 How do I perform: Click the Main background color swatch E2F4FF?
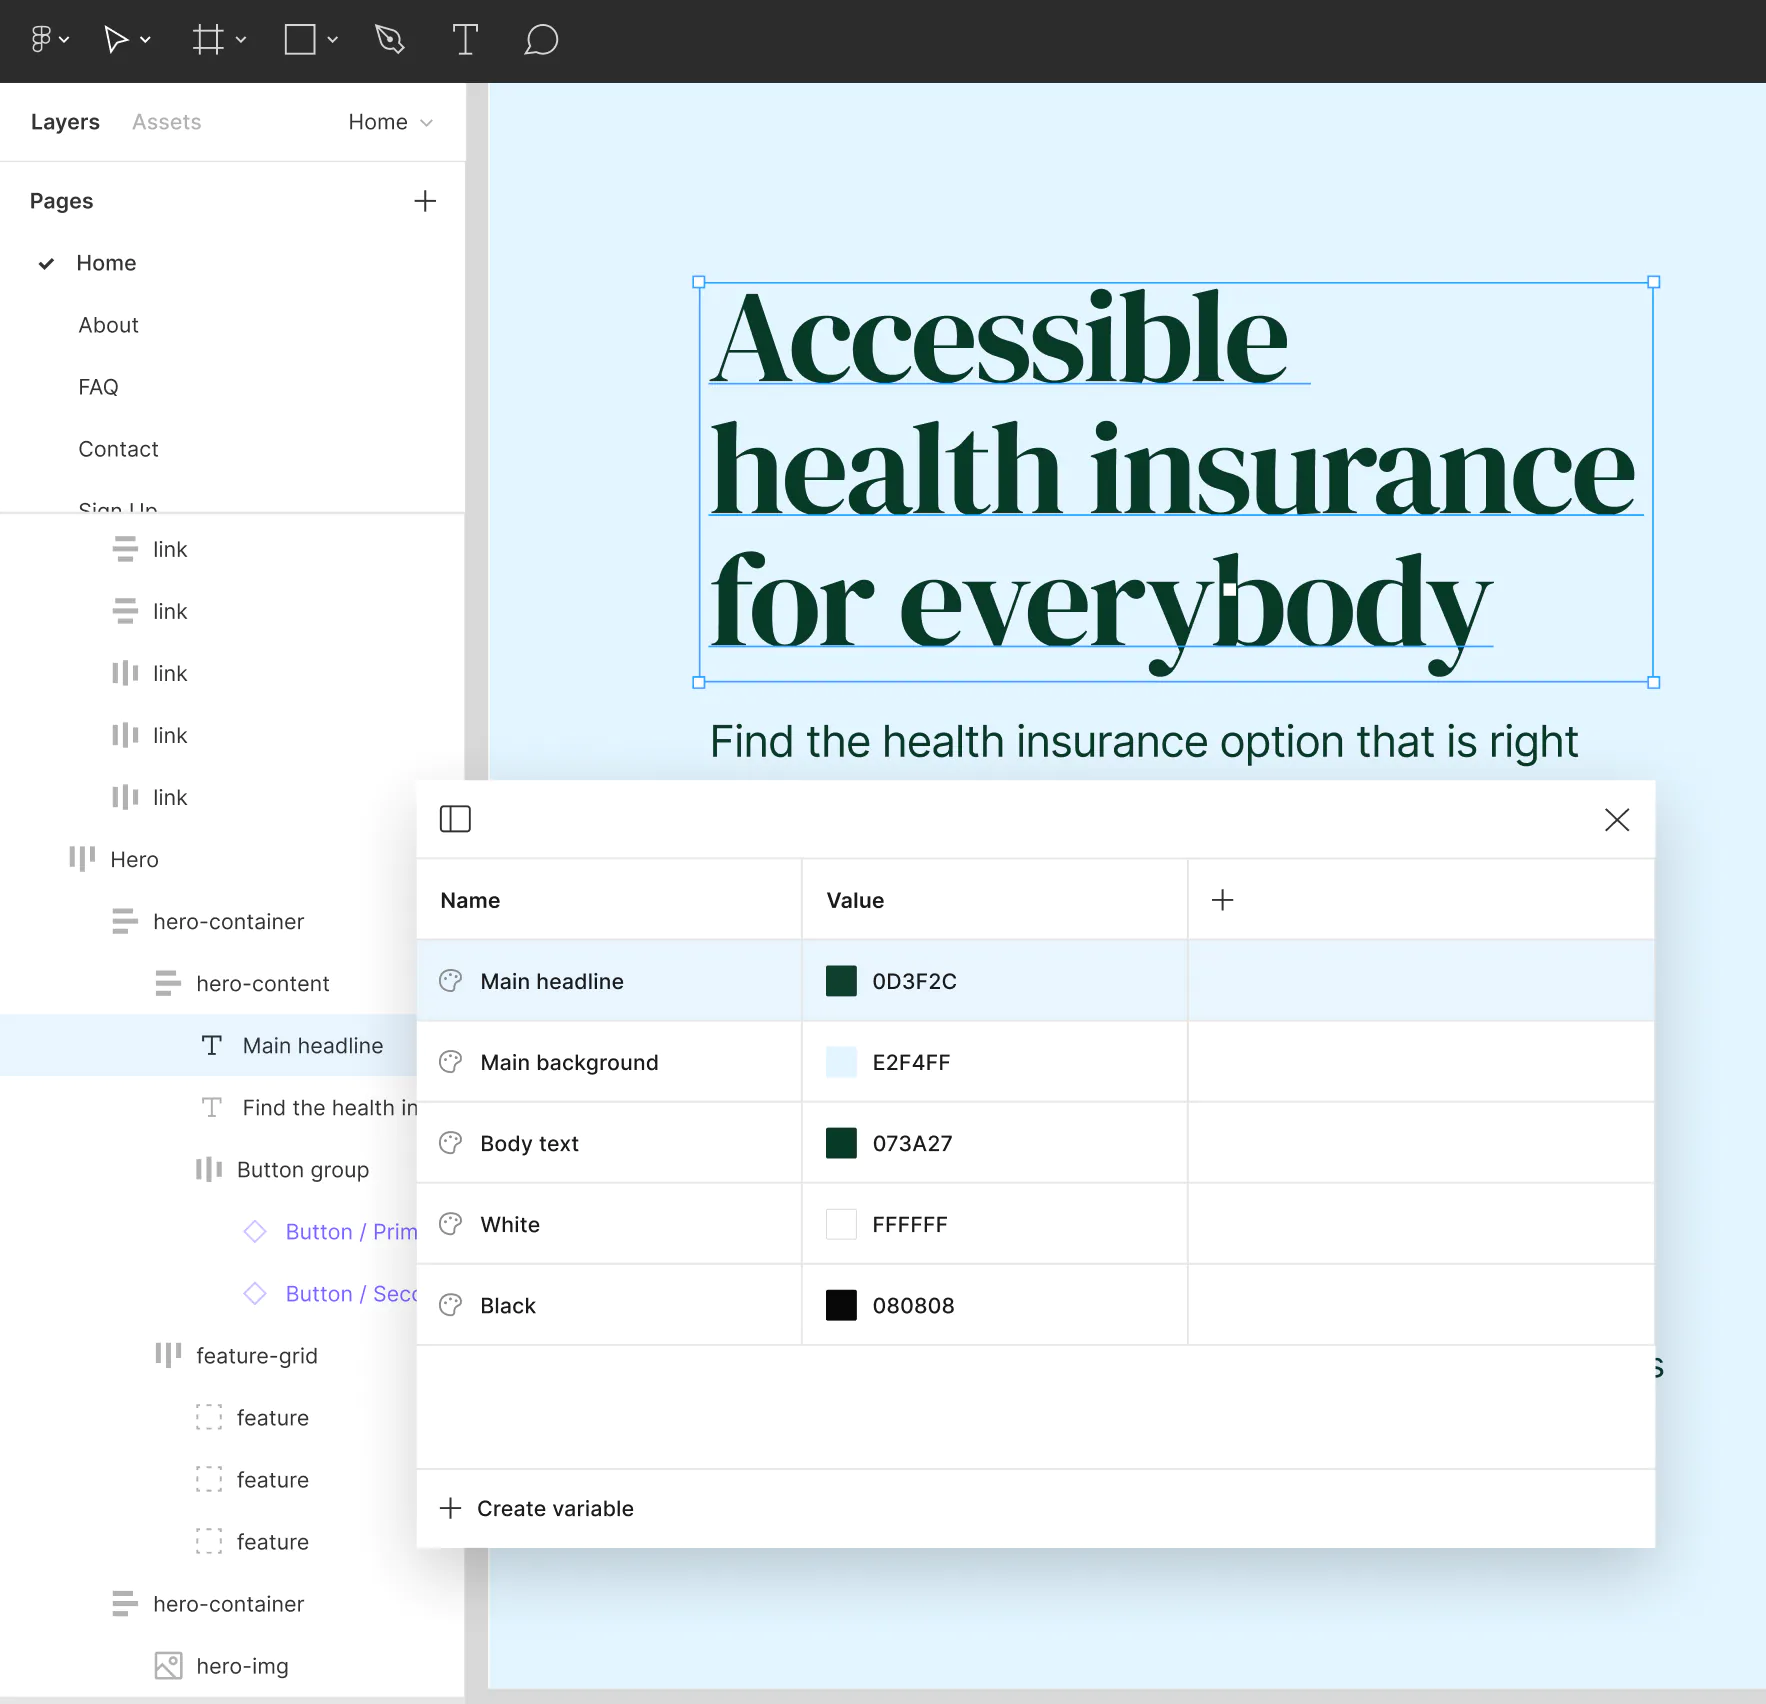click(x=841, y=1062)
